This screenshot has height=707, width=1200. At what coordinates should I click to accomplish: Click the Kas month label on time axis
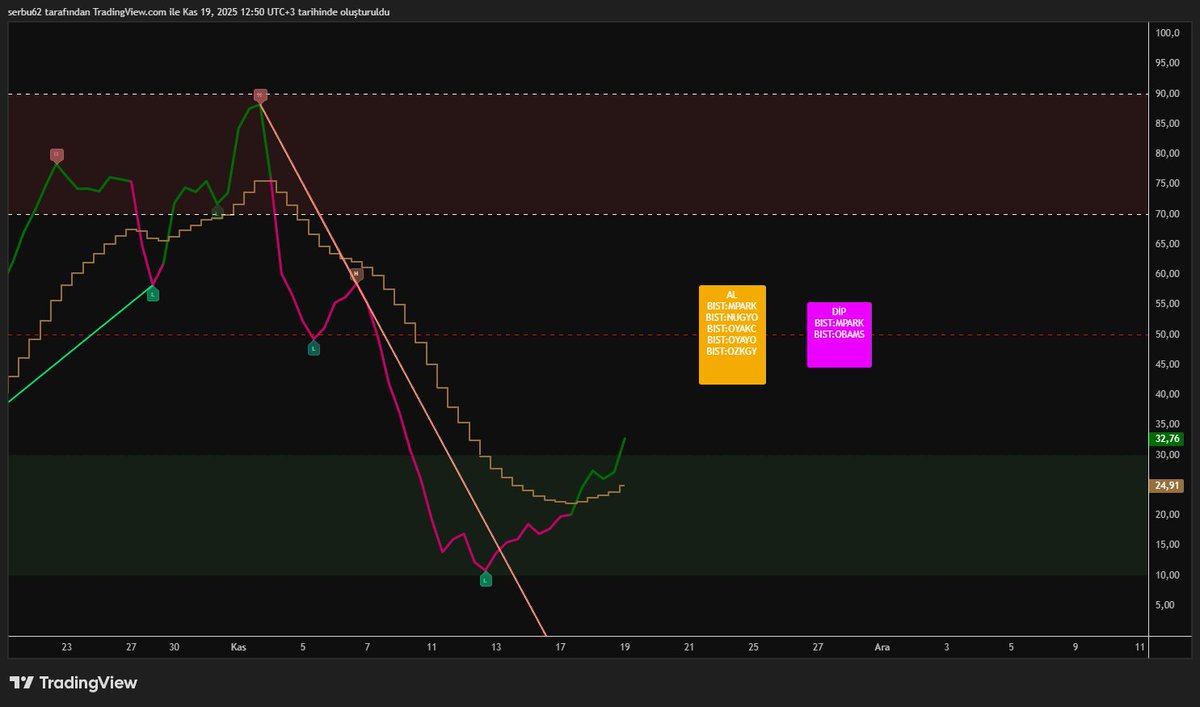click(238, 647)
